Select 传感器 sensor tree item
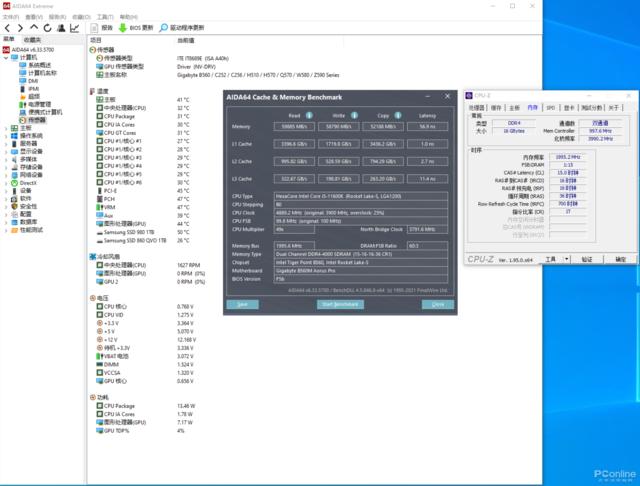 33,120
